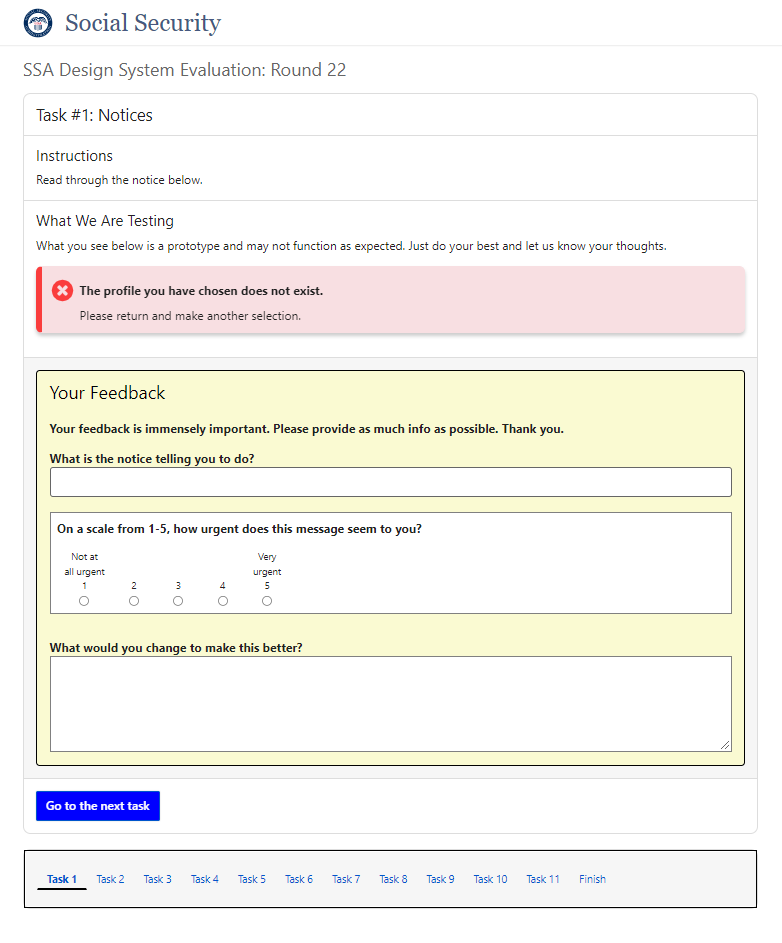Click the red error X icon
This screenshot has width=782, height=943.
(62, 291)
